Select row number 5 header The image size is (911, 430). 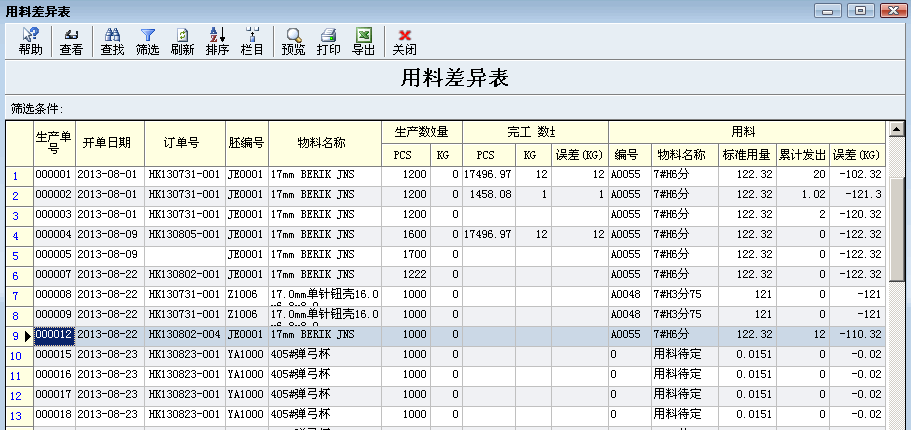point(19,256)
